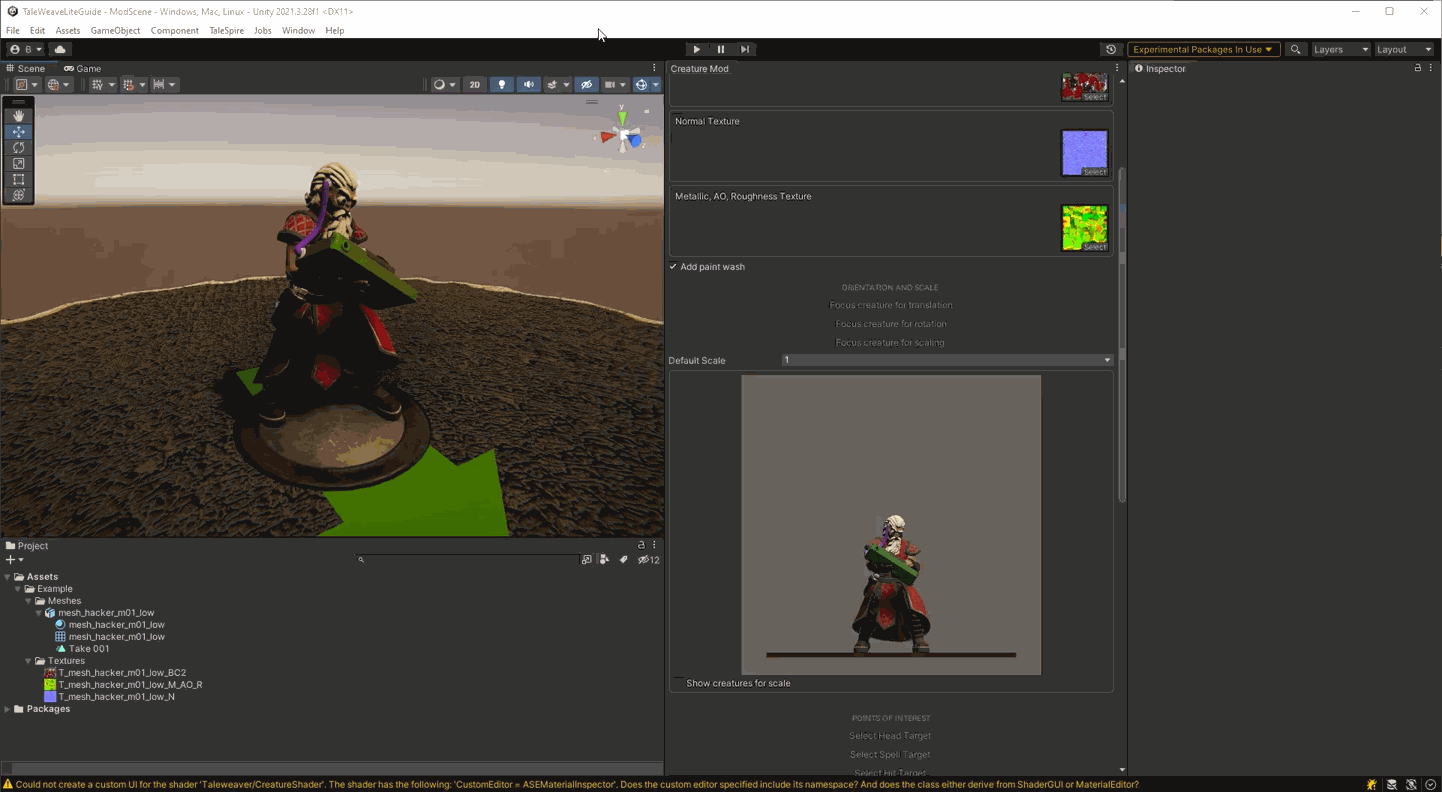Select the Rect transform tool
1442x792 pixels.
tap(18, 180)
